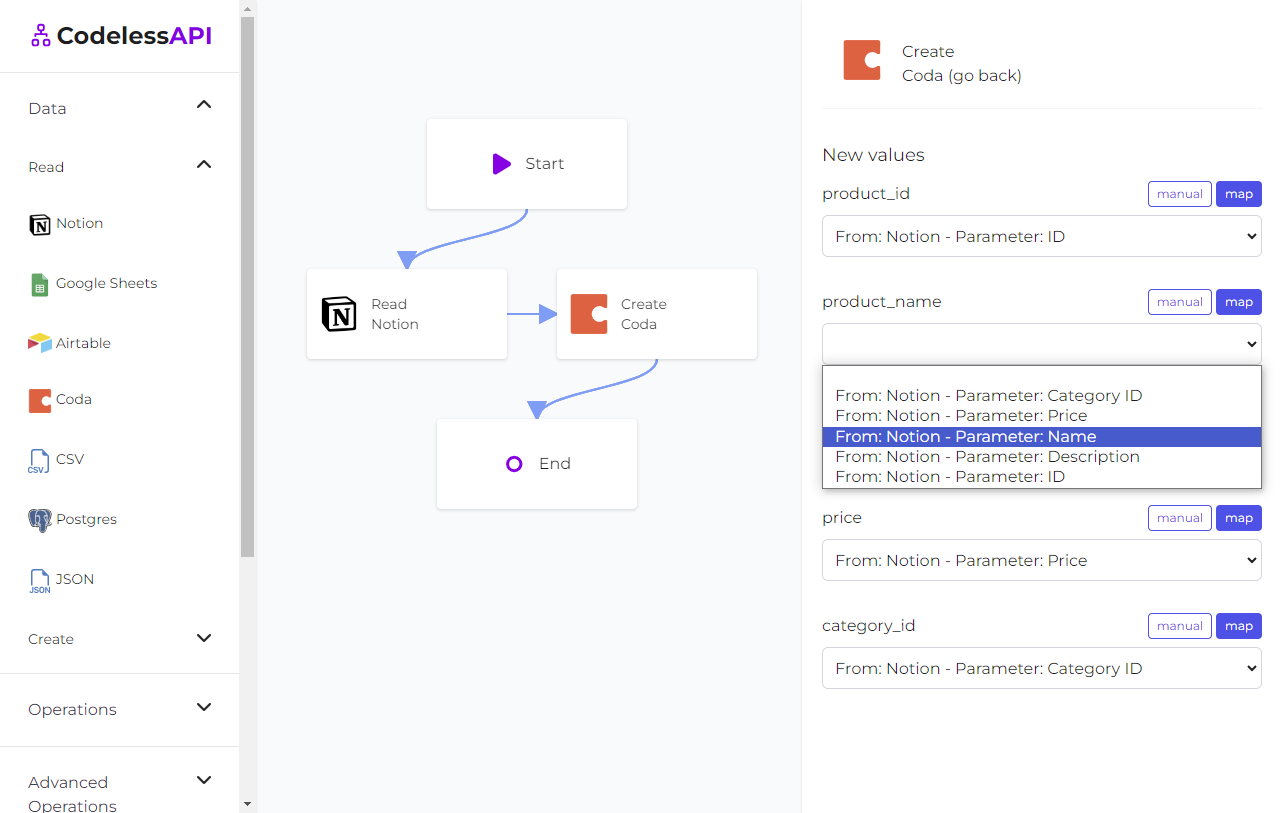Click the Postgres label in the sidebar
The image size is (1282, 813).
[x=86, y=519]
